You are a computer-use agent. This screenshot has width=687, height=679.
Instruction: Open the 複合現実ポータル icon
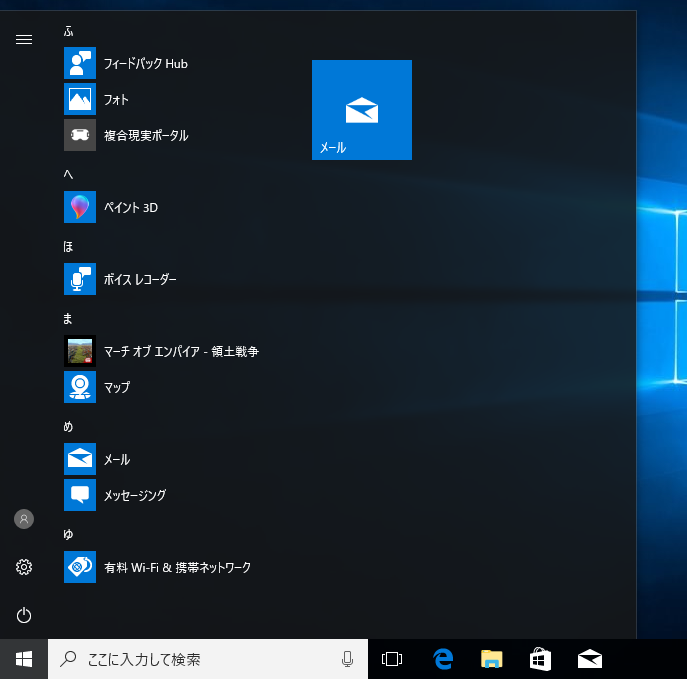[80, 135]
